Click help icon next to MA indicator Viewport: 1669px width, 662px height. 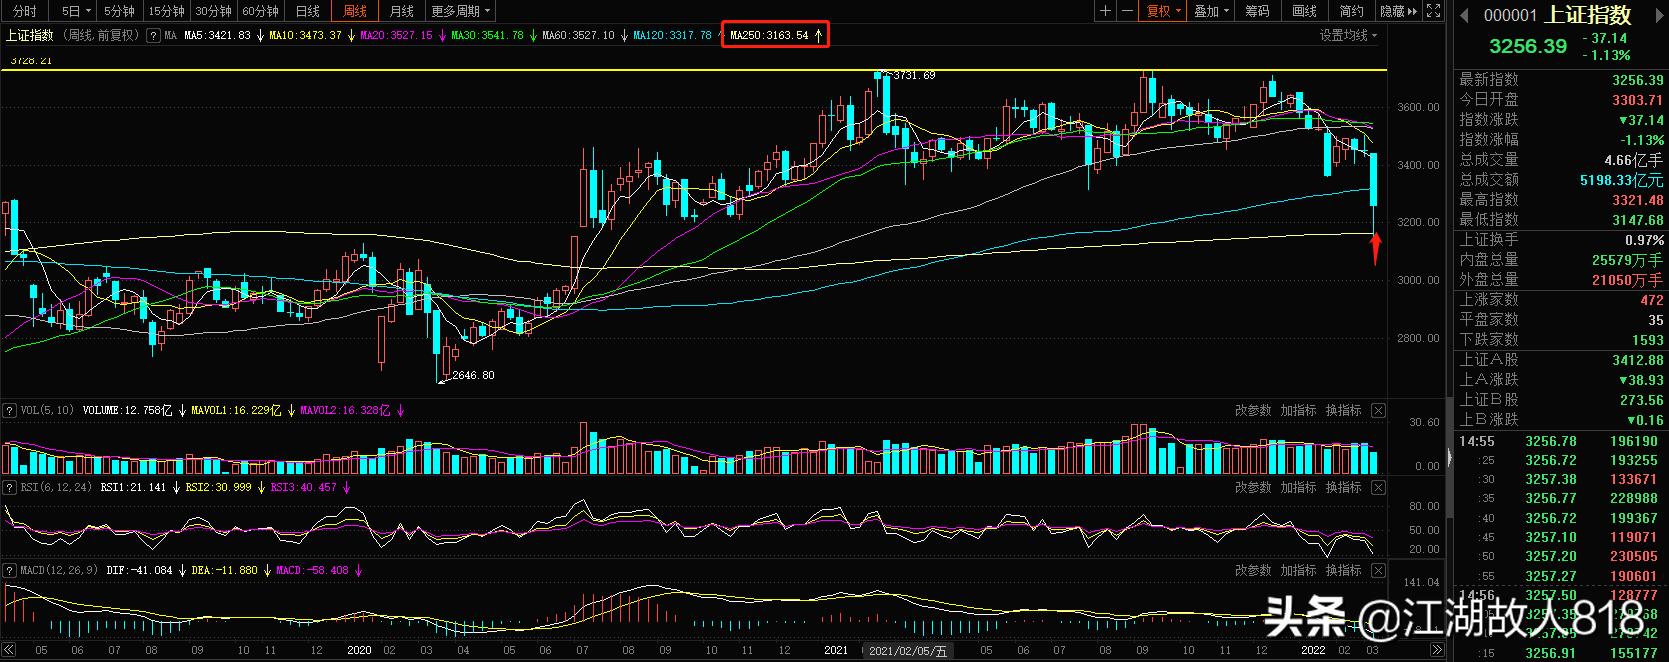153,35
